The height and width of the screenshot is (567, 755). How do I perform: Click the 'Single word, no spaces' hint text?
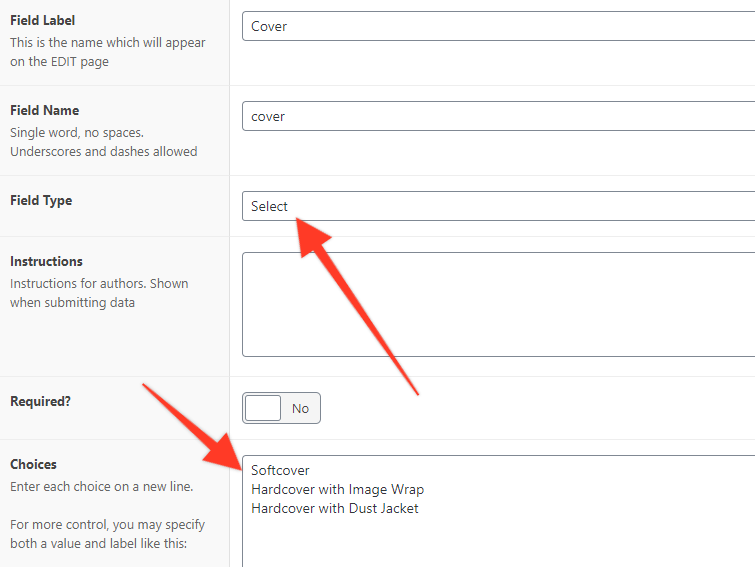[77, 132]
